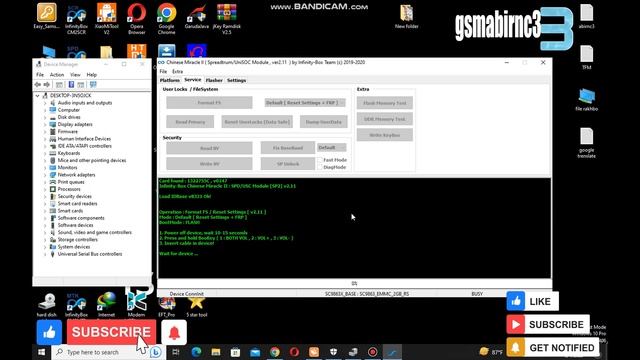The height and width of the screenshot is (360, 640).
Task: Switch to the Flasher tab
Action: point(214,80)
